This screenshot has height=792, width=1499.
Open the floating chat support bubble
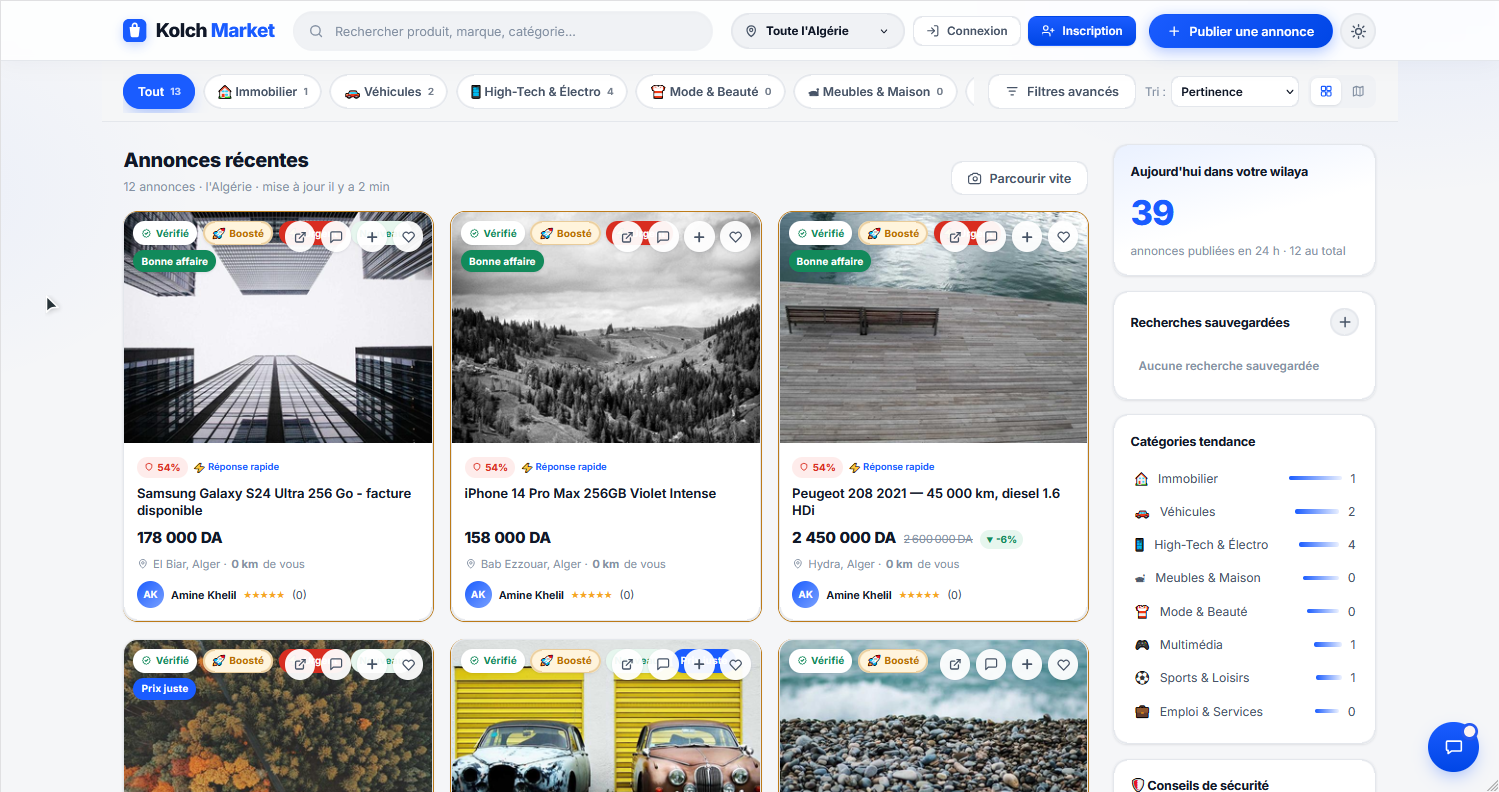point(1453,746)
